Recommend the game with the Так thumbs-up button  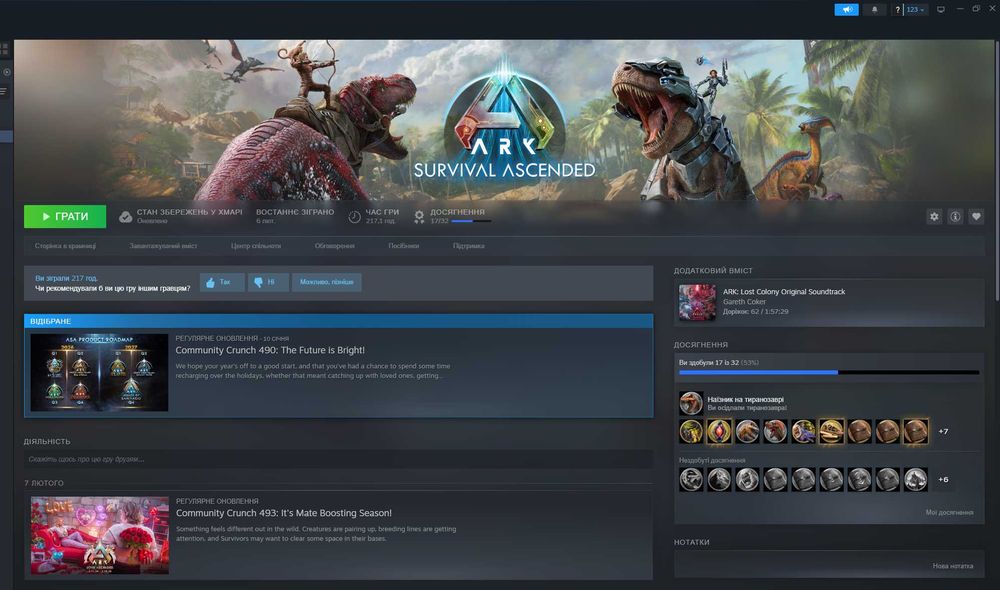[x=222, y=282]
